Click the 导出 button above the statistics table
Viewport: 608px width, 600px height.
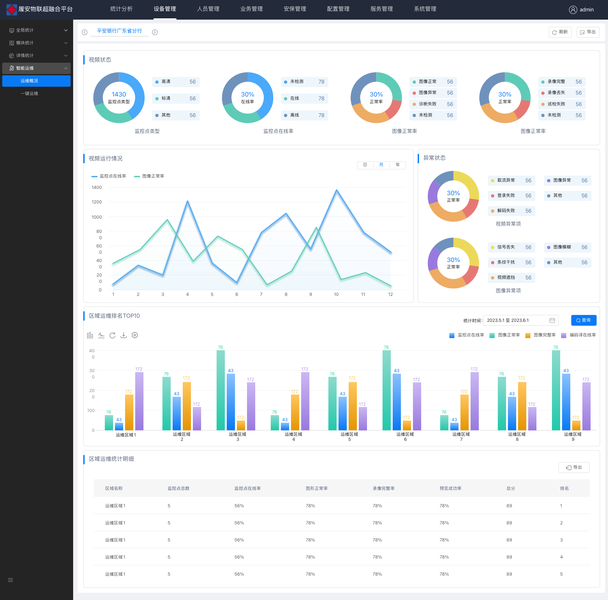(x=574, y=467)
